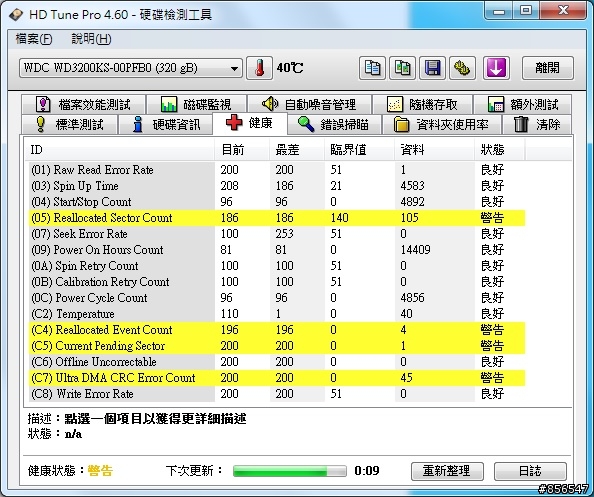
Task: Select the (C8) Write Error Rate row
Action: pyautogui.click(x=277, y=394)
